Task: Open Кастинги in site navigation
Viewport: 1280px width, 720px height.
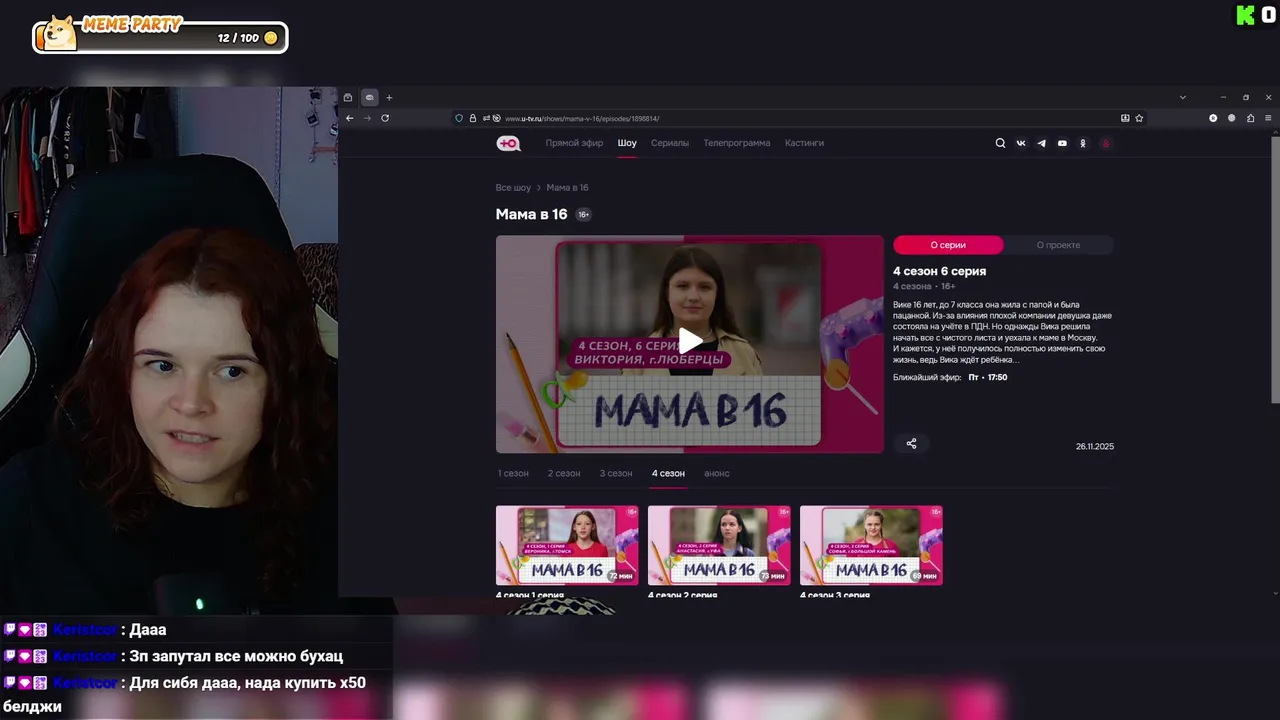Action: pyautogui.click(x=804, y=143)
